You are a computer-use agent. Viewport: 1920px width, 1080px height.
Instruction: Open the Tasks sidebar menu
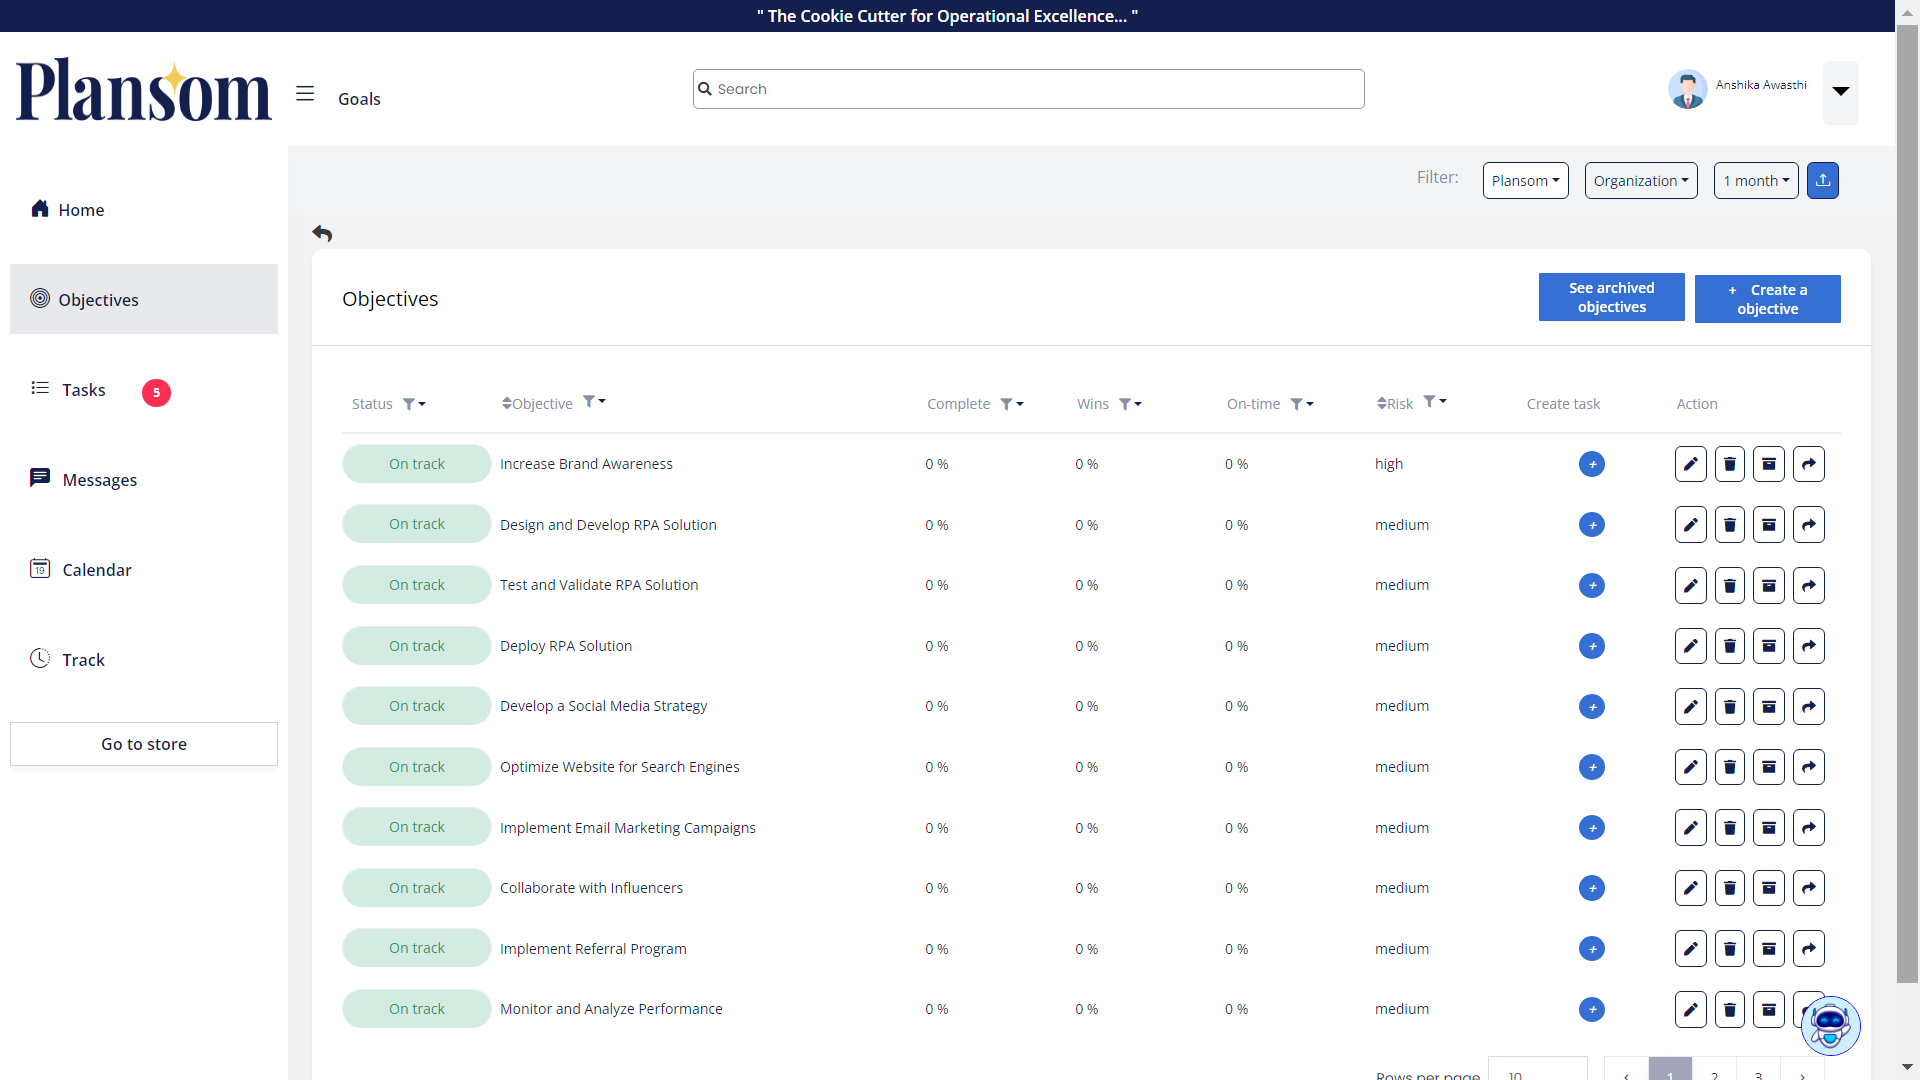tap(84, 390)
